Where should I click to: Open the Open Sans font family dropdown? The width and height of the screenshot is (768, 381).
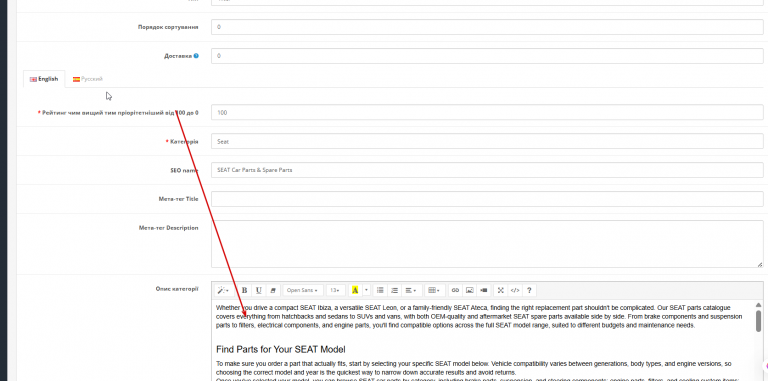(x=303, y=290)
